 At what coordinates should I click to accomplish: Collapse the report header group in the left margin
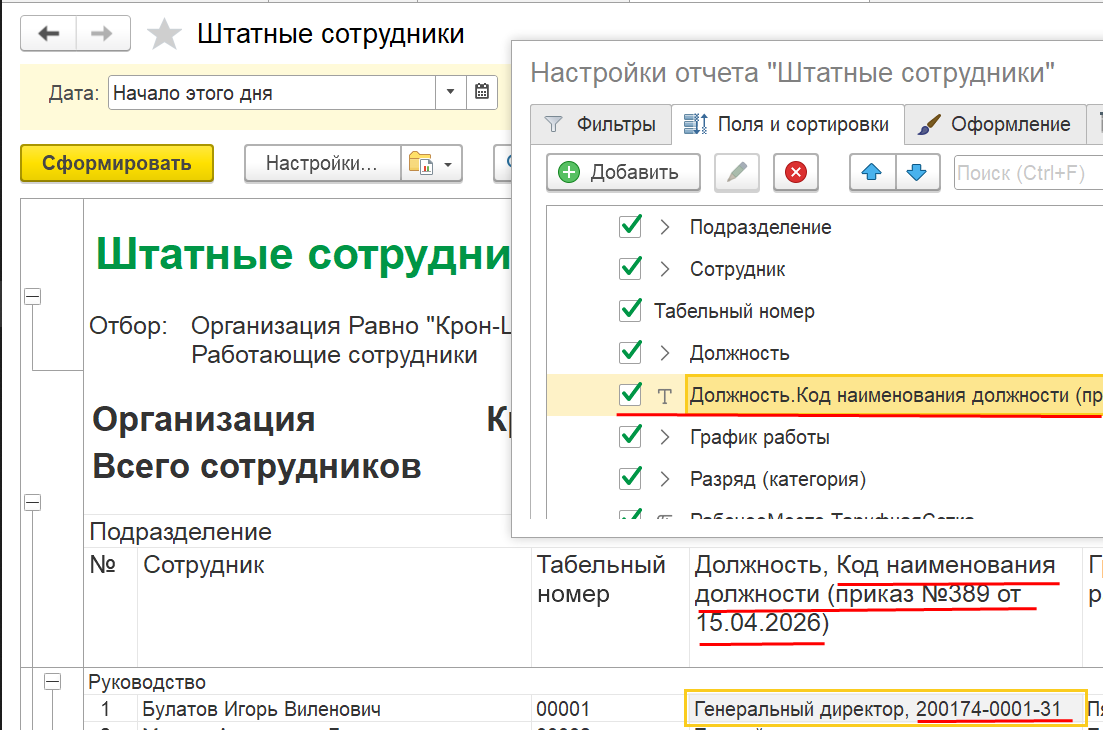pos(32,297)
